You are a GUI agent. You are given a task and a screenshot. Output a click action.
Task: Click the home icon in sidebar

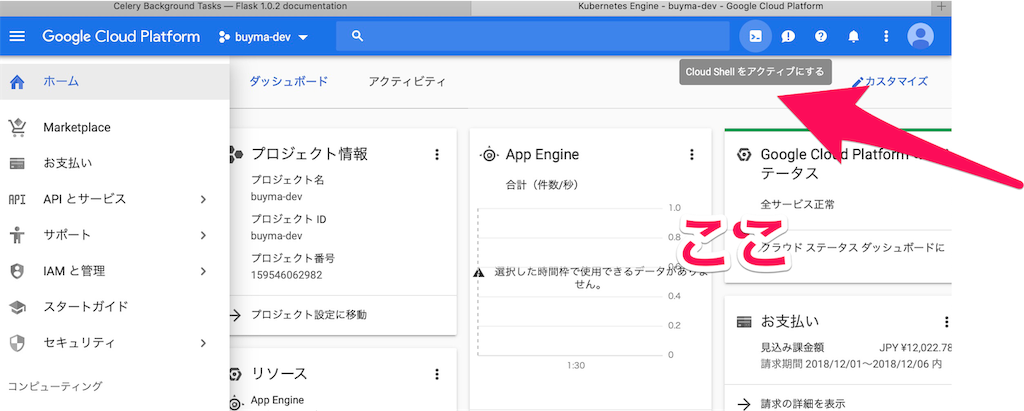click(18, 82)
